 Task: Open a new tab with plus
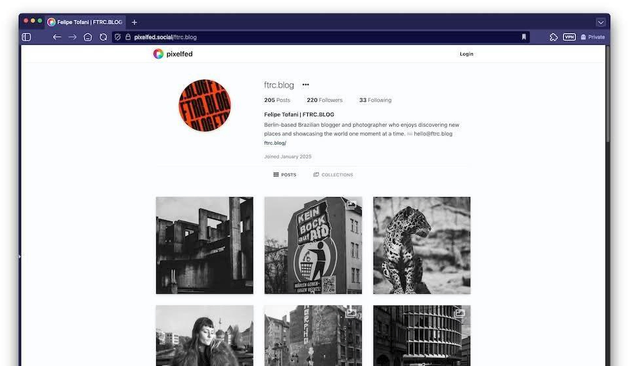134,22
